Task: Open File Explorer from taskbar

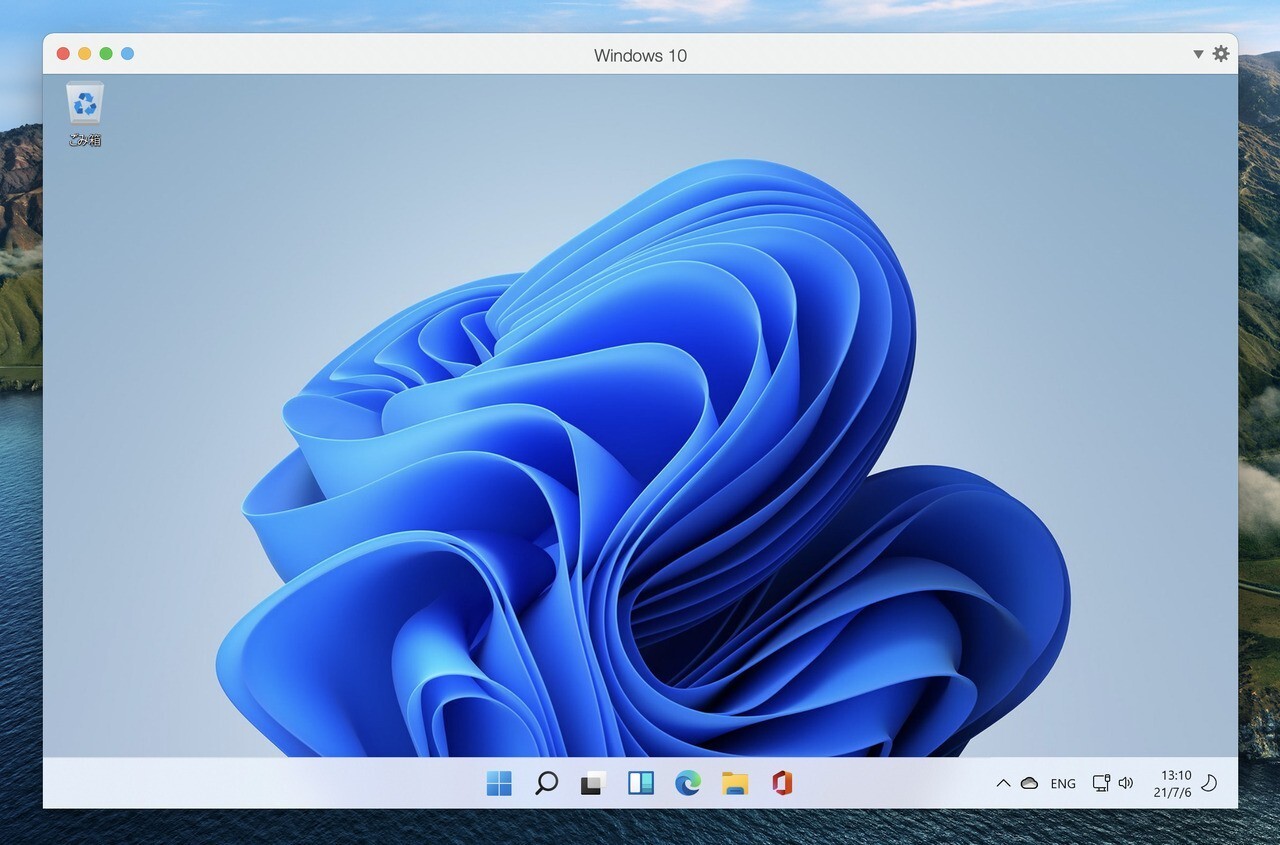Action: (x=735, y=783)
